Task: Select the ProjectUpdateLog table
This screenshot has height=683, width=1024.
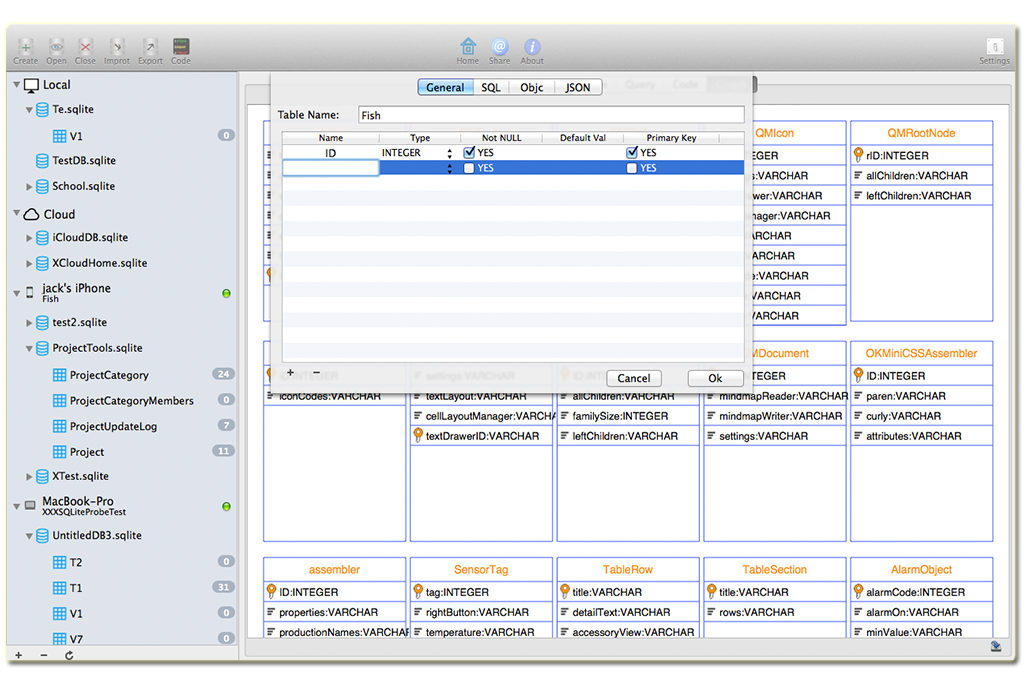Action: tap(113, 426)
